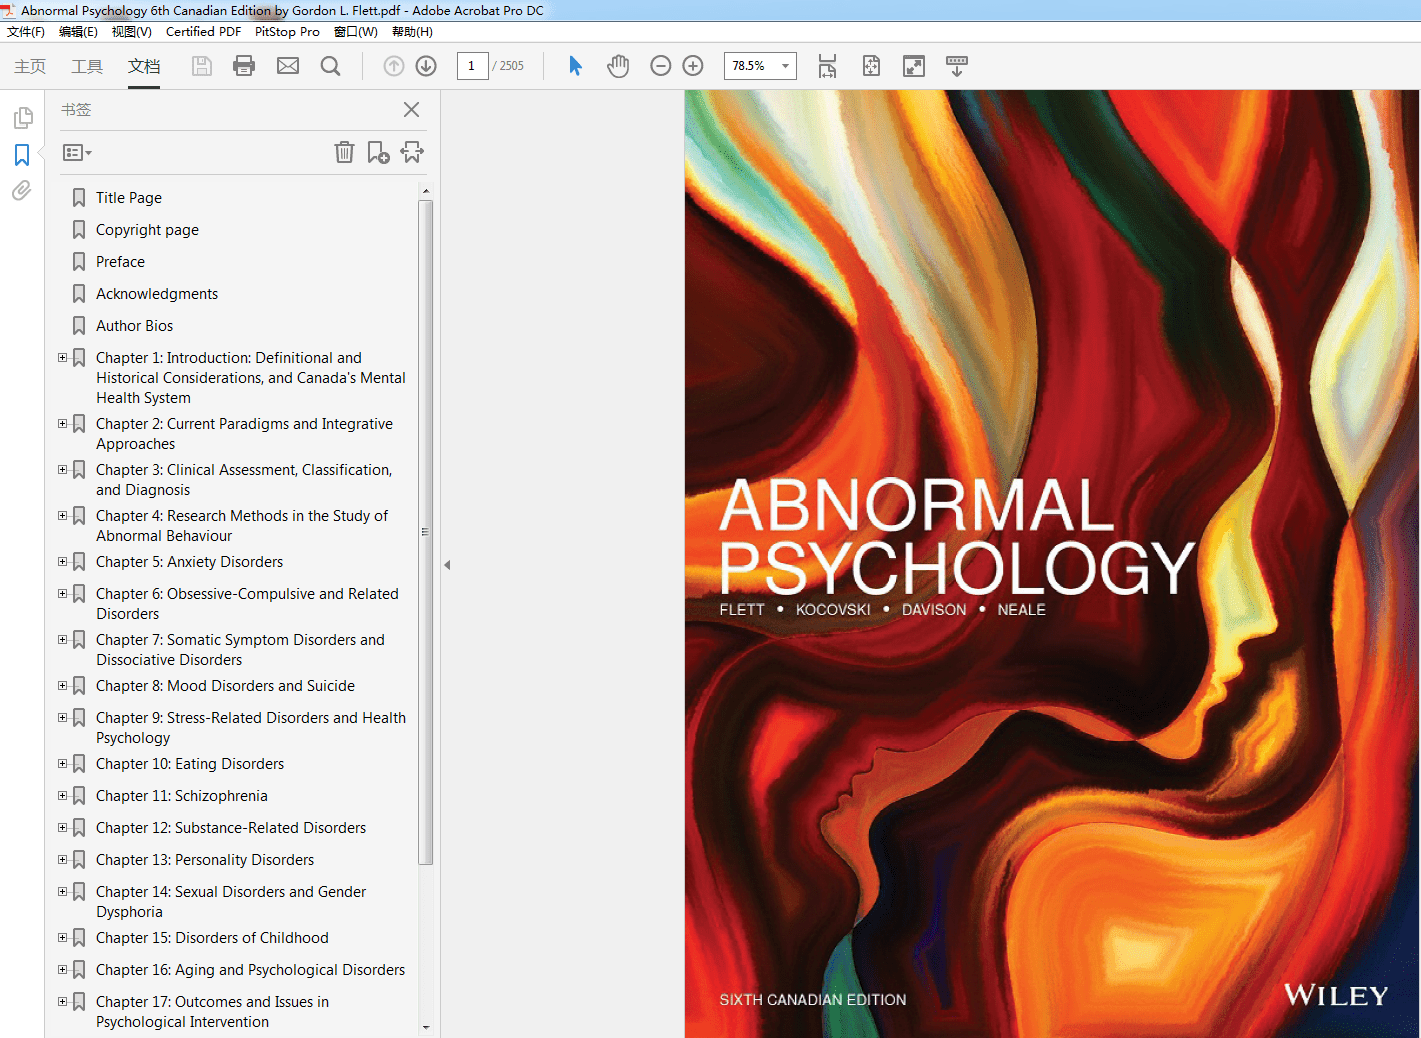Switch to bookmarks panel view

(x=22, y=154)
